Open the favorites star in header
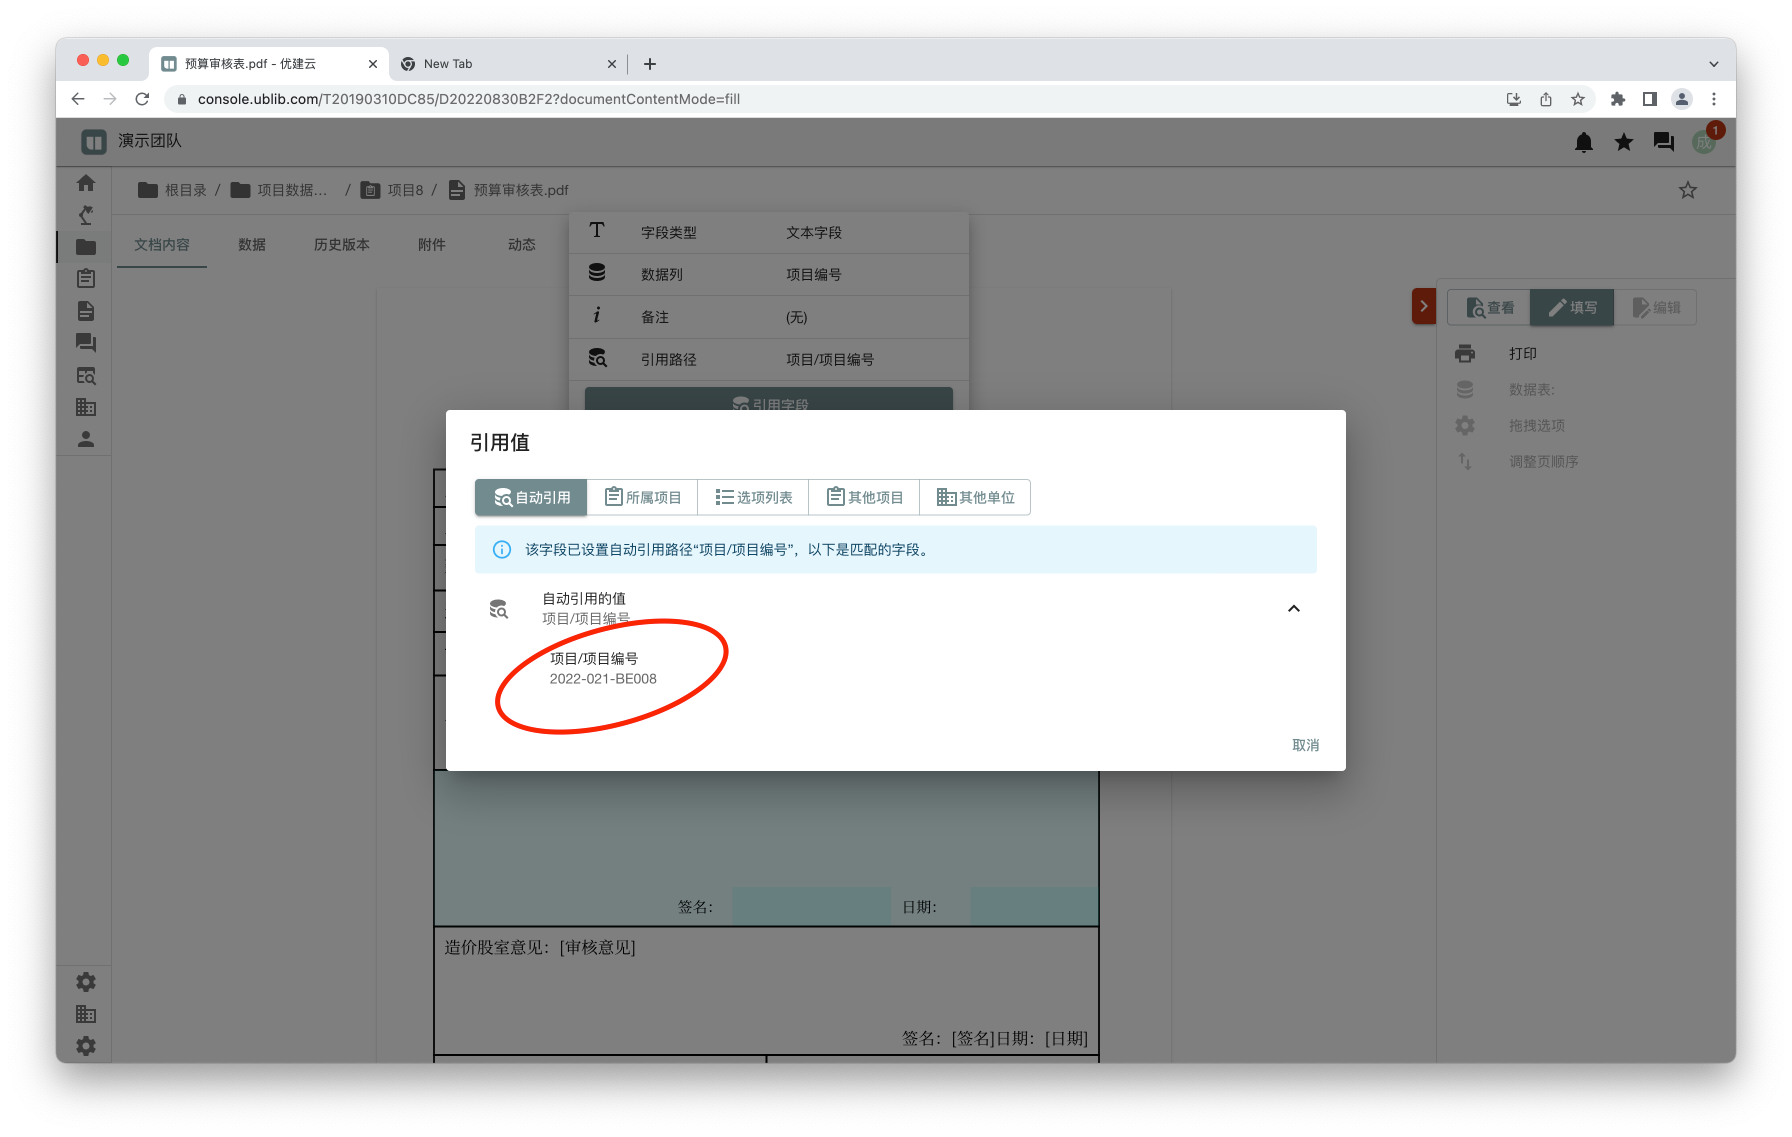 1623,143
